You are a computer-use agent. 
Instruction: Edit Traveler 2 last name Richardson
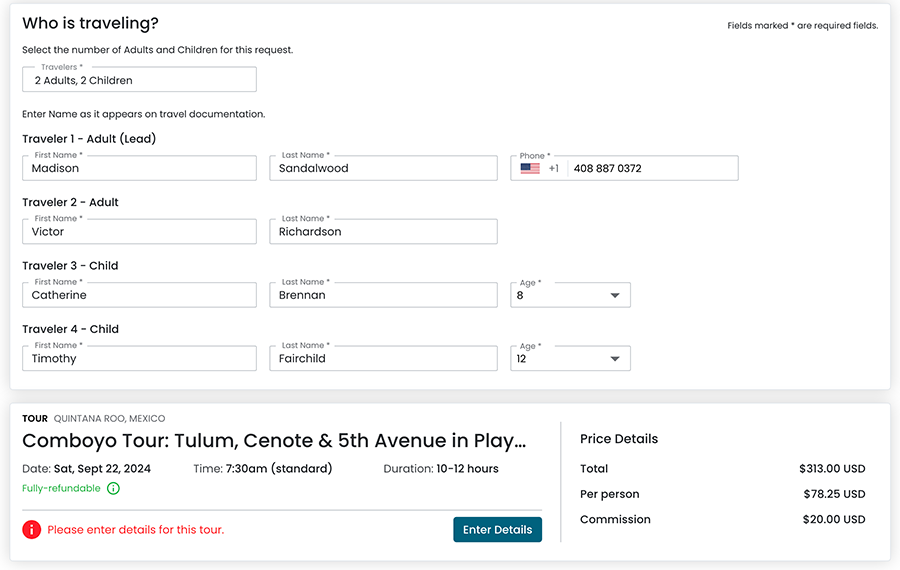coord(383,232)
